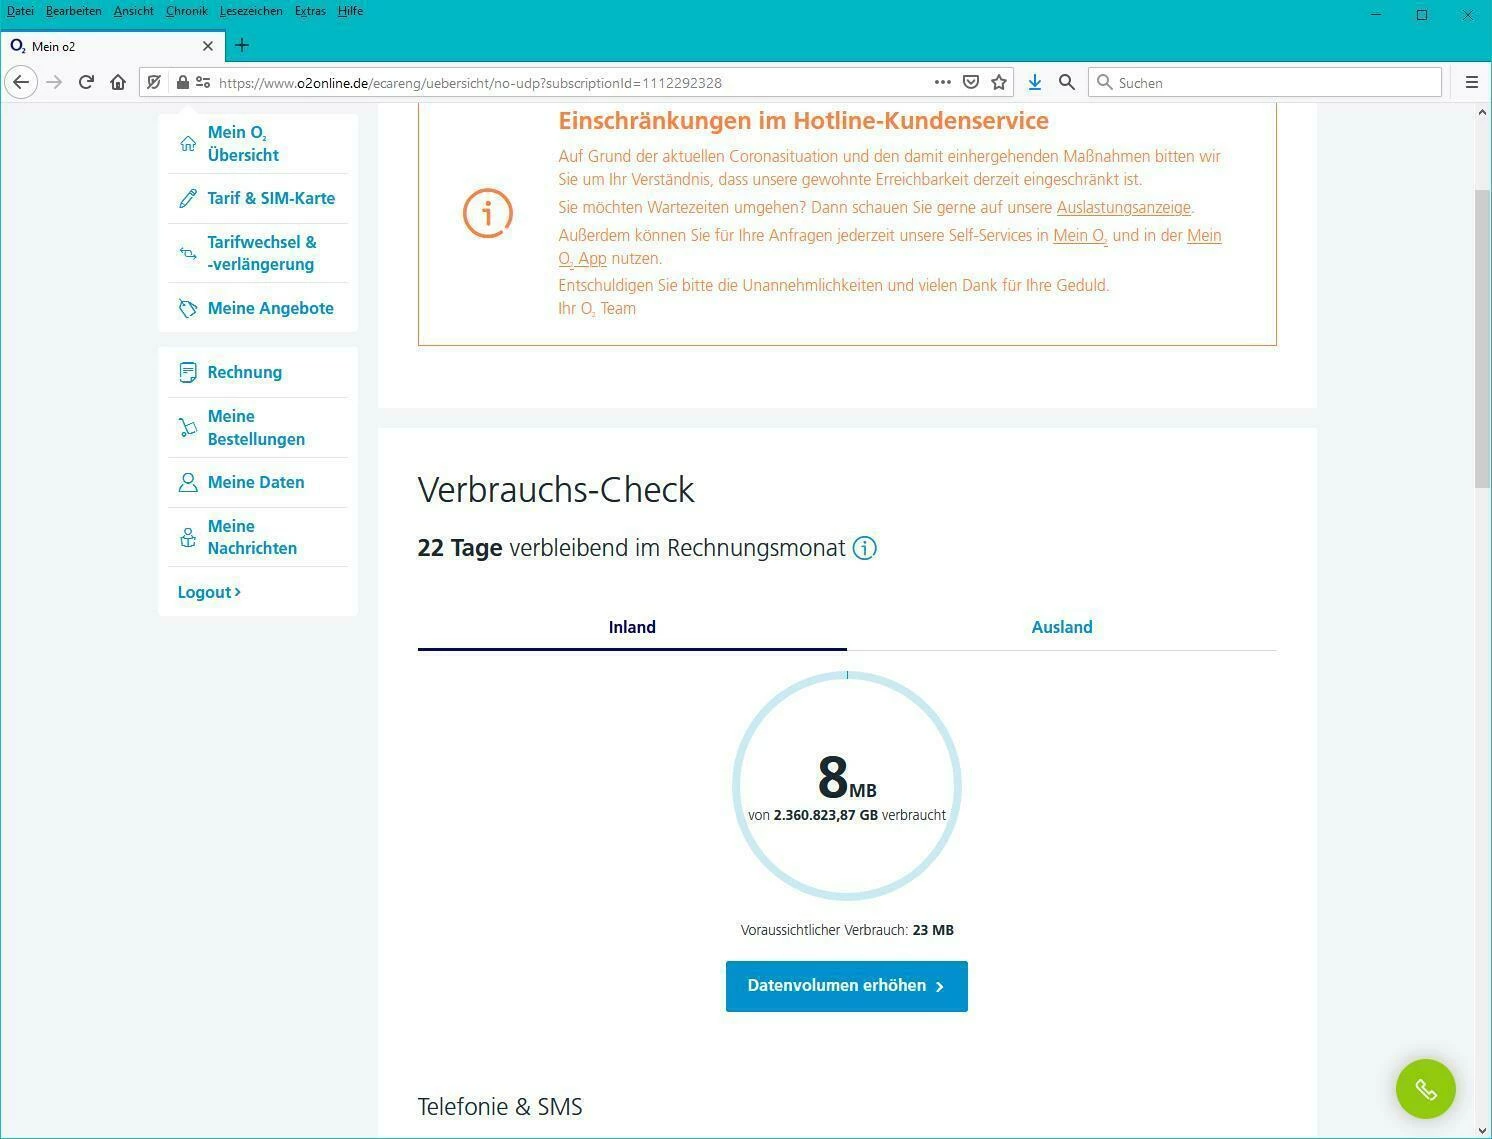Click the data usage circle gauge
The width and height of the screenshot is (1492, 1139).
point(847,786)
